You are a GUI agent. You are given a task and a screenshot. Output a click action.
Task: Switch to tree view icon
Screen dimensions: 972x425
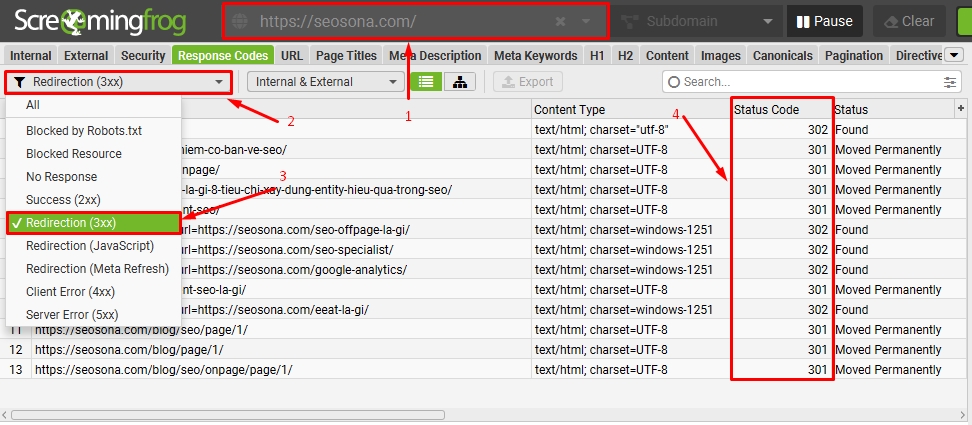[x=460, y=82]
